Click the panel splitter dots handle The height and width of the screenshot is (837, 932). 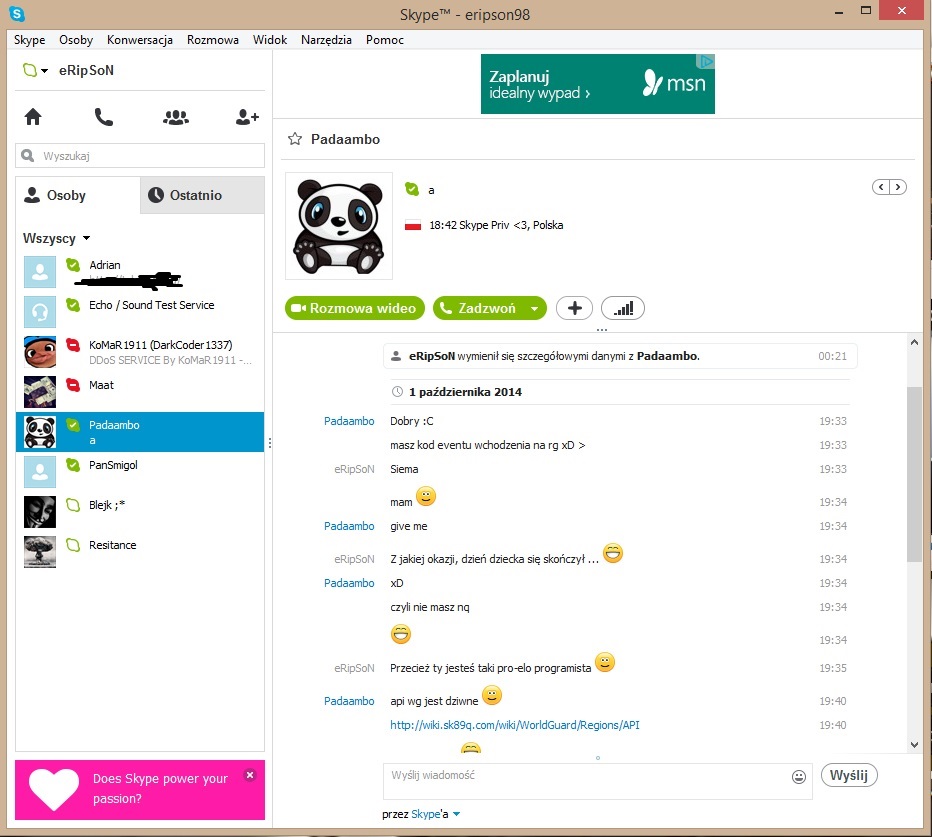(x=270, y=443)
